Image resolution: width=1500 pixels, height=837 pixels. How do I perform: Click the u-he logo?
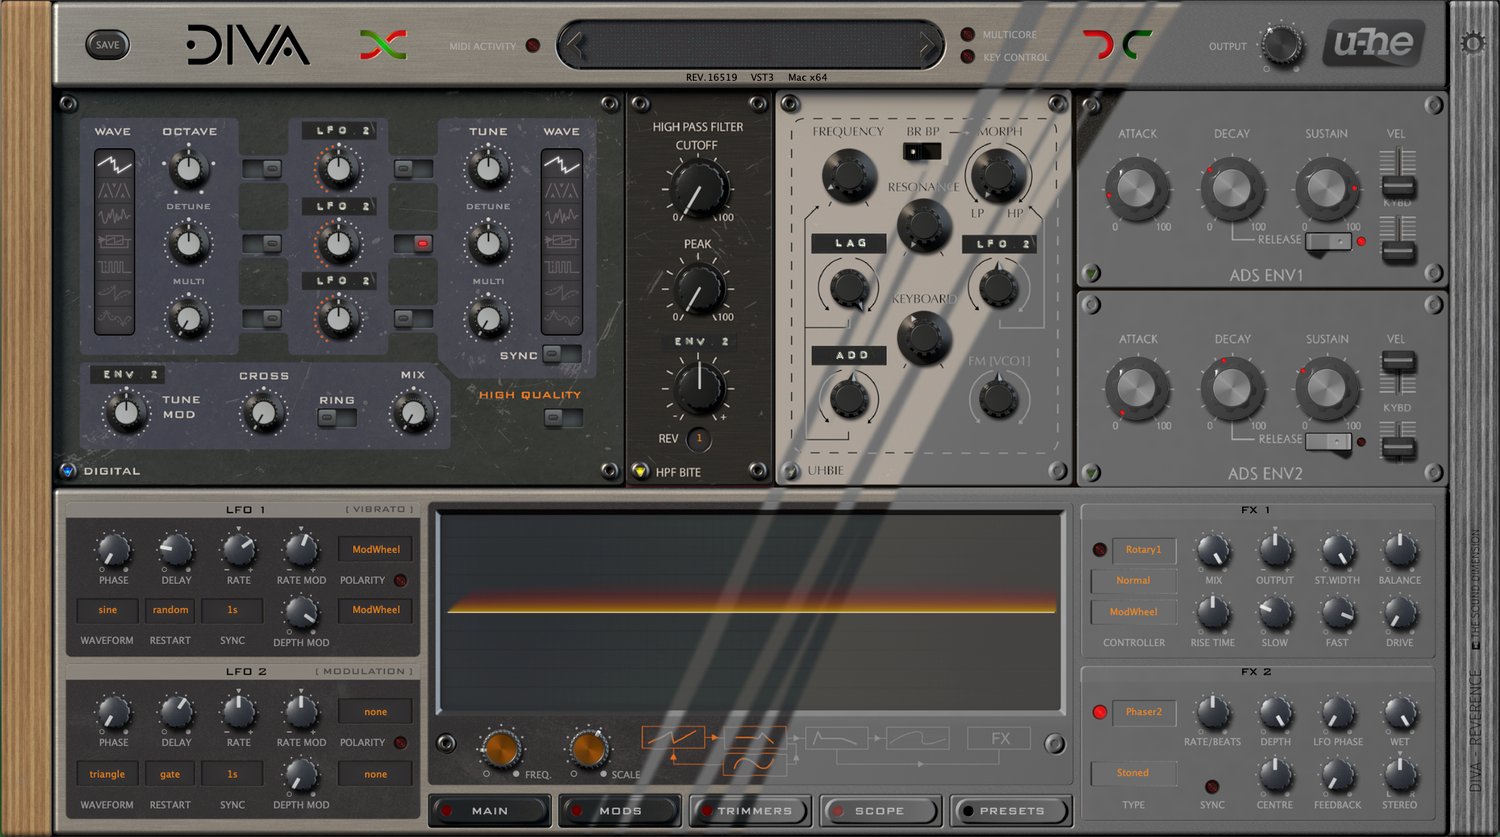click(1373, 44)
